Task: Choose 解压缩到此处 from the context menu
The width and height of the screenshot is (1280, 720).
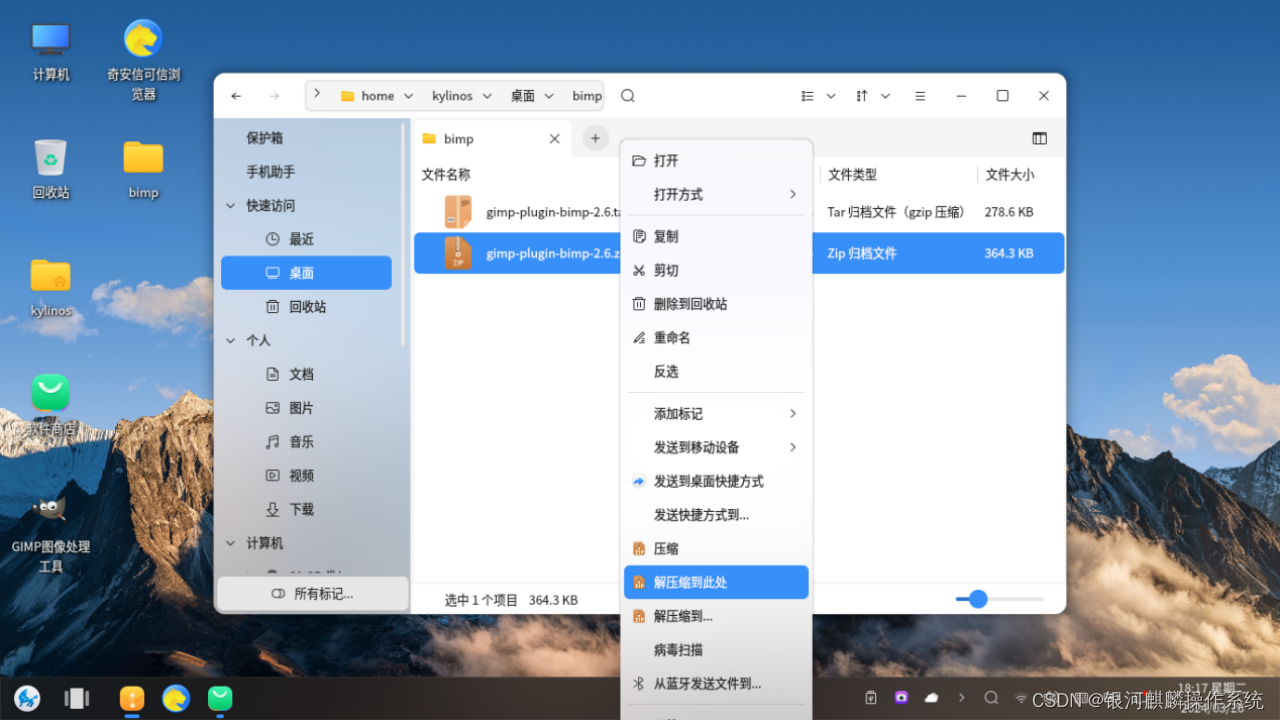Action: (x=716, y=583)
